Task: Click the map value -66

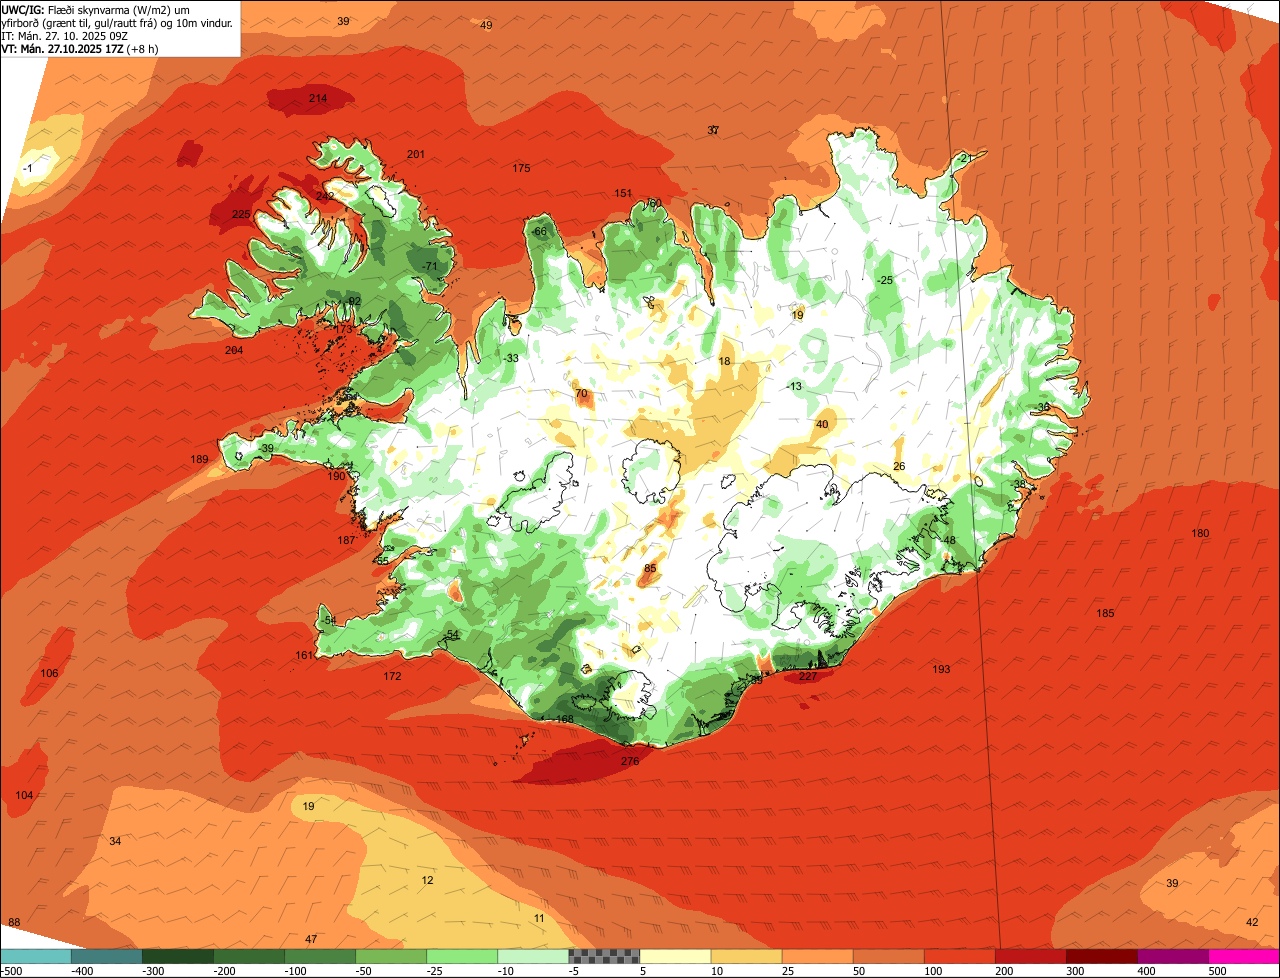Action: click(x=540, y=232)
